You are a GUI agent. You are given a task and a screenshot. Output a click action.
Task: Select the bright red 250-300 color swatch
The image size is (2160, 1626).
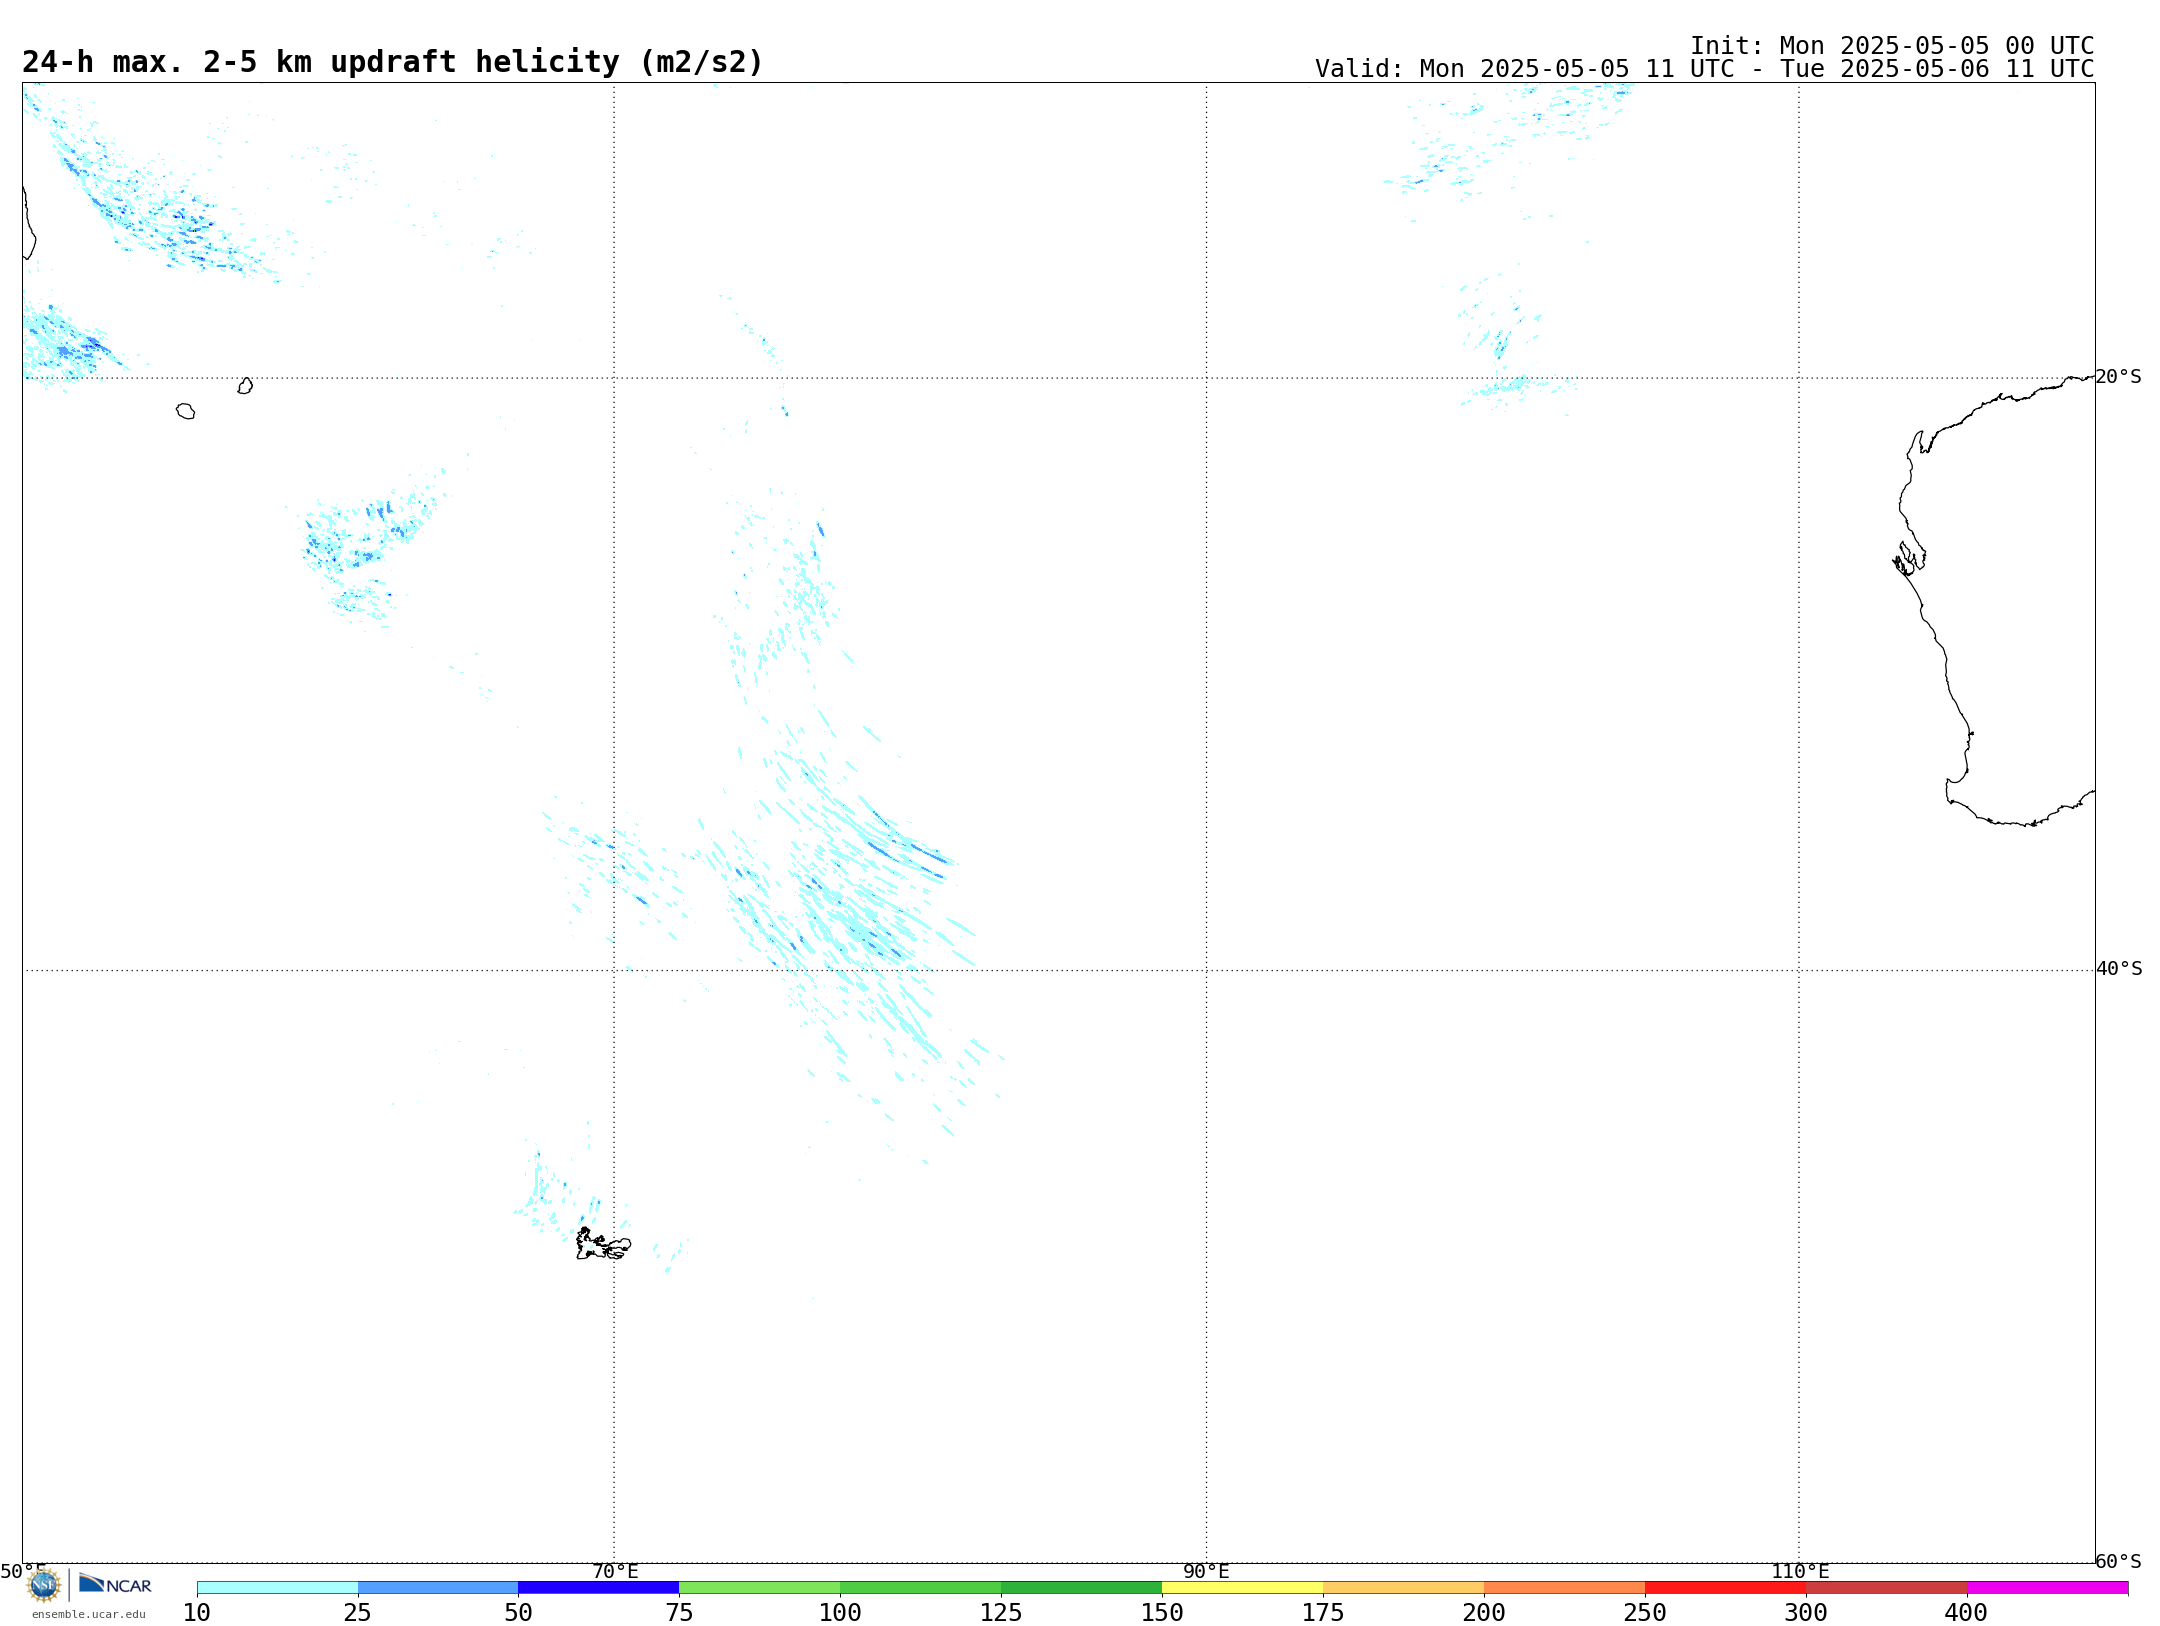coord(1726,1587)
